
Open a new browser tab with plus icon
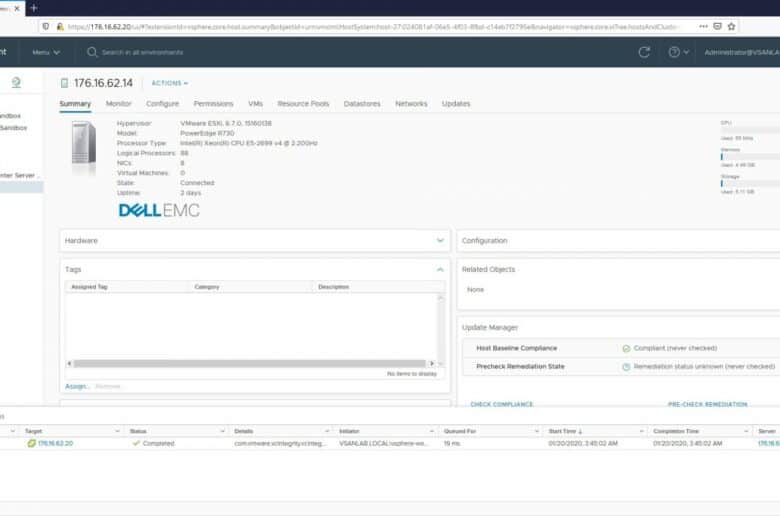[34, 8]
